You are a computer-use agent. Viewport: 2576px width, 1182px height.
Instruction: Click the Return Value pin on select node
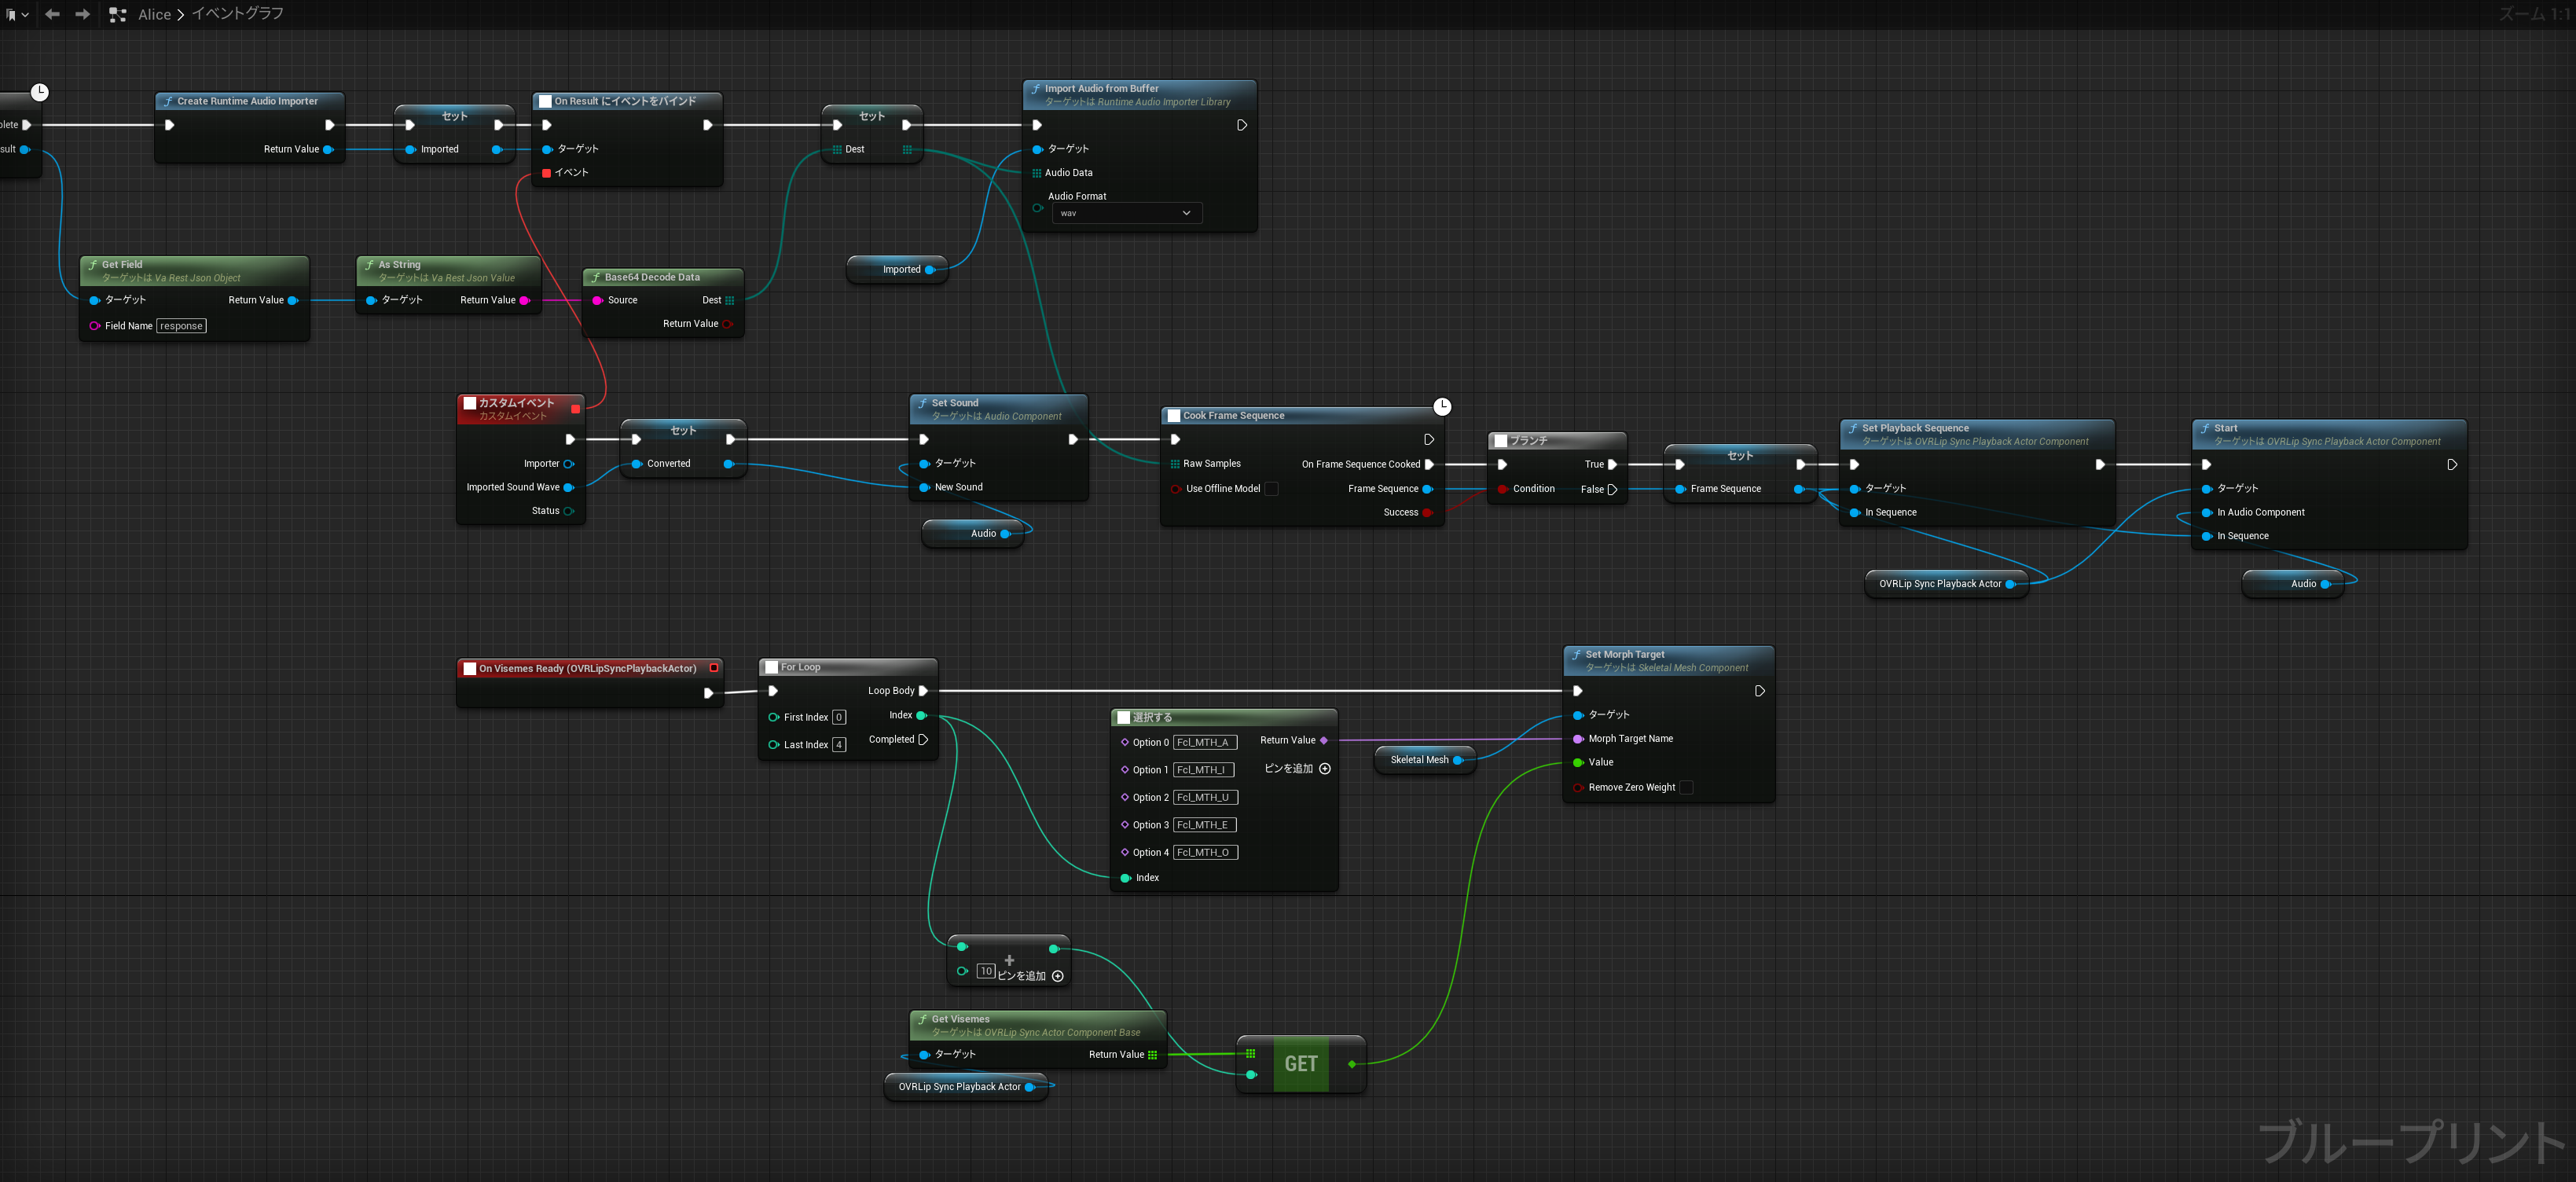click(x=1324, y=741)
